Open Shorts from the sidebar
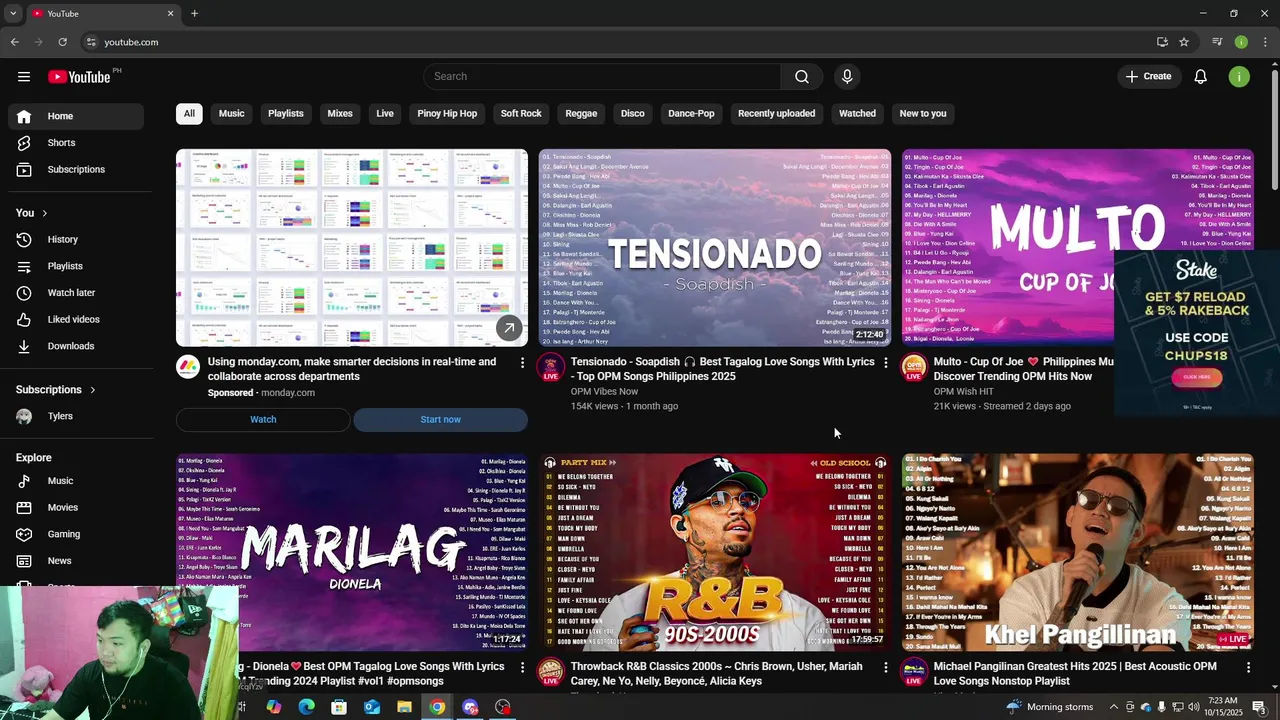Image resolution: width=1280 pixels, height=720 pixels. tap(76, 143)
